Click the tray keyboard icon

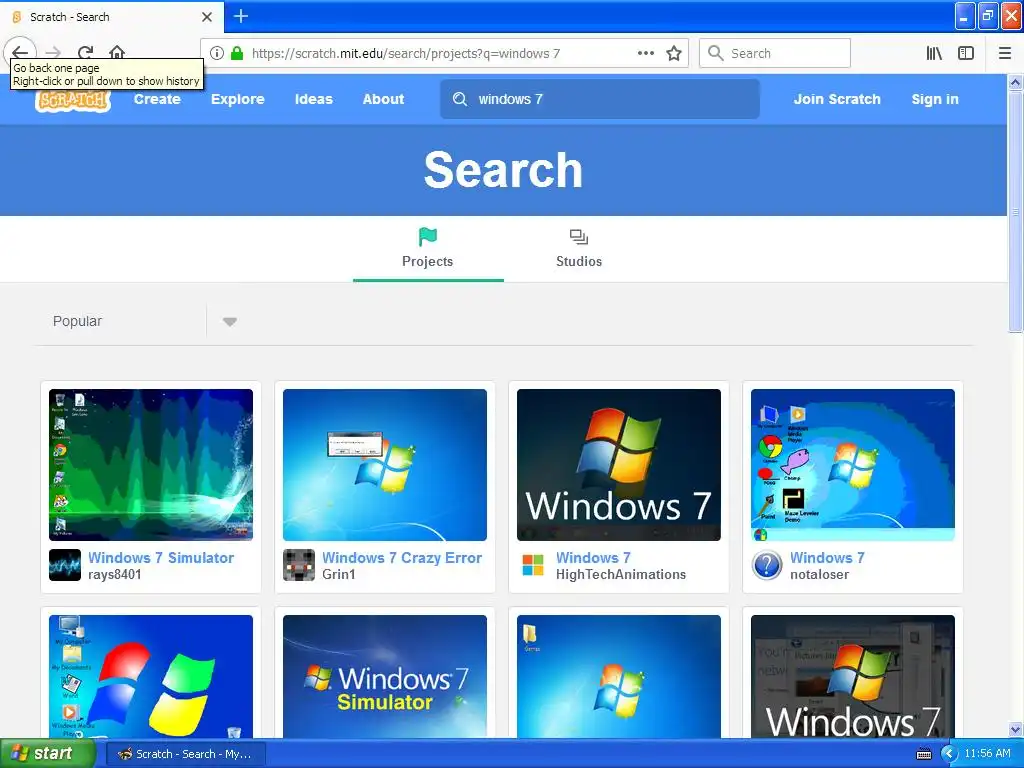[924, 754]
